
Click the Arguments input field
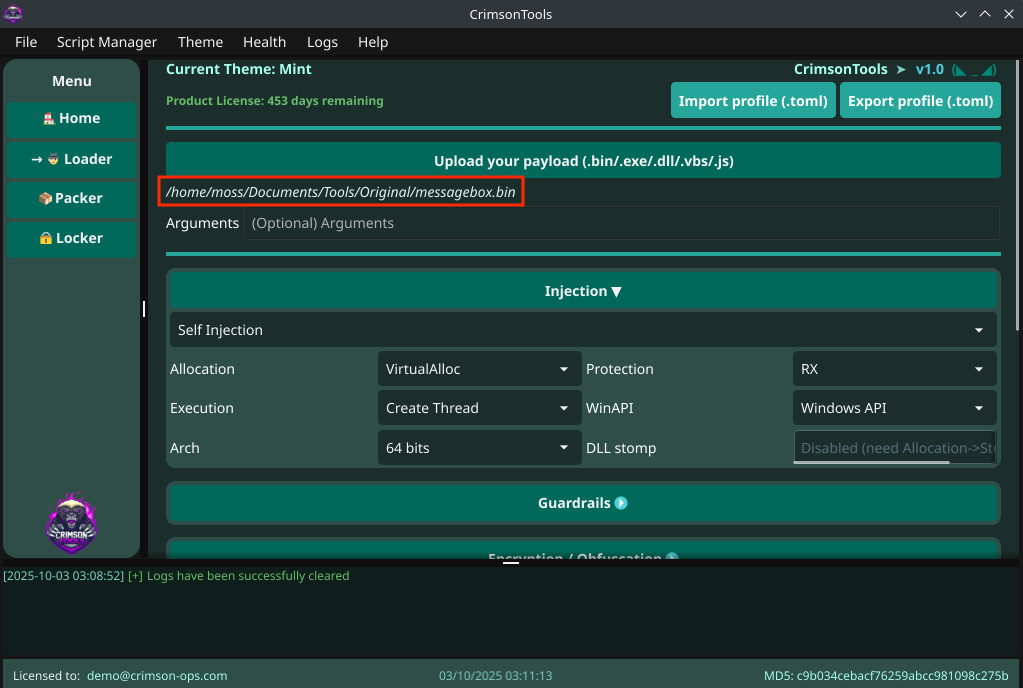[x=620, y=222]
